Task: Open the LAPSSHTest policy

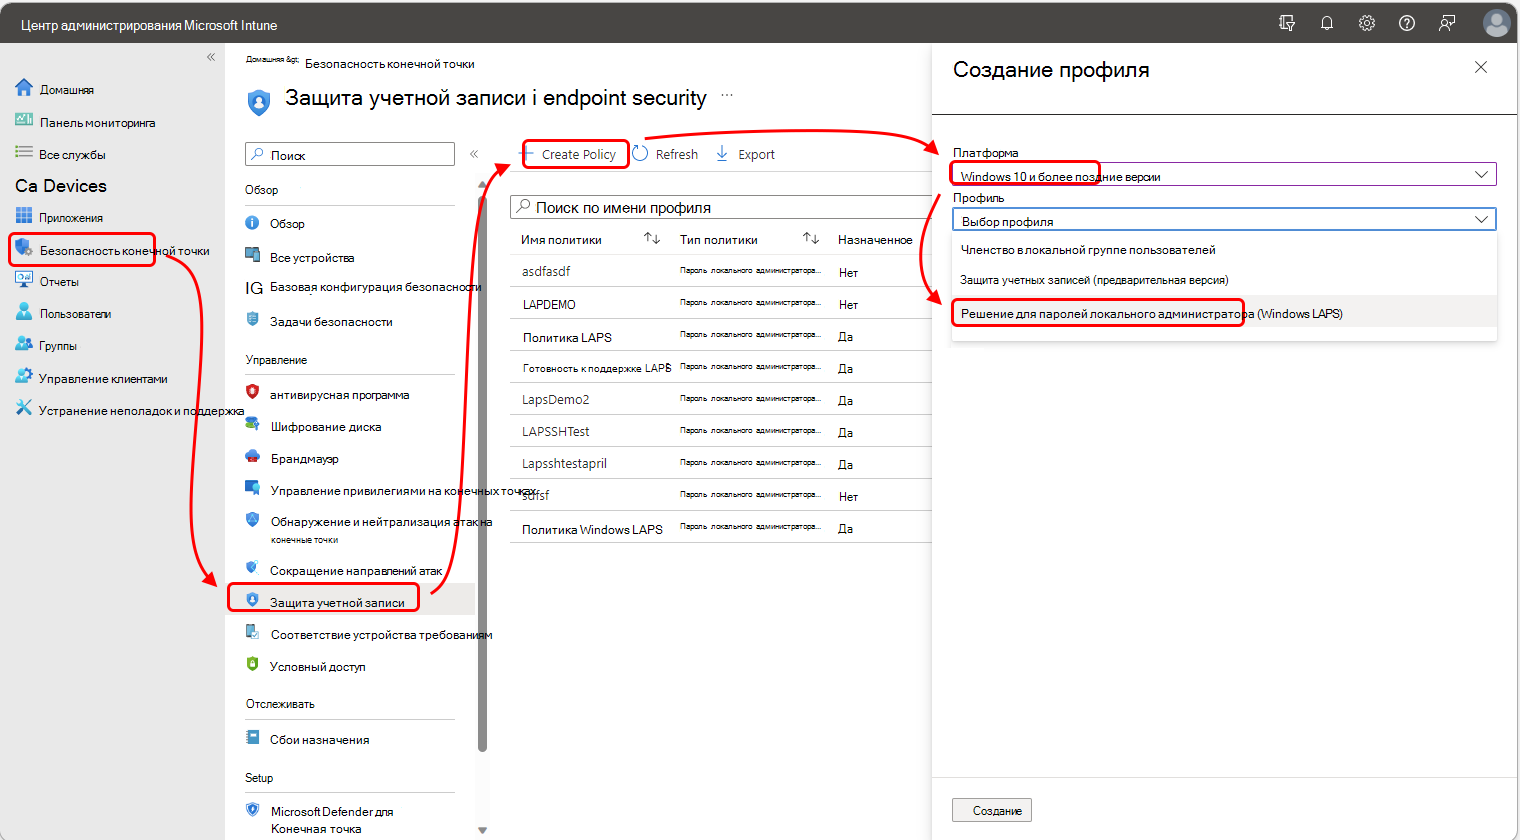Action: click(556, 431)
